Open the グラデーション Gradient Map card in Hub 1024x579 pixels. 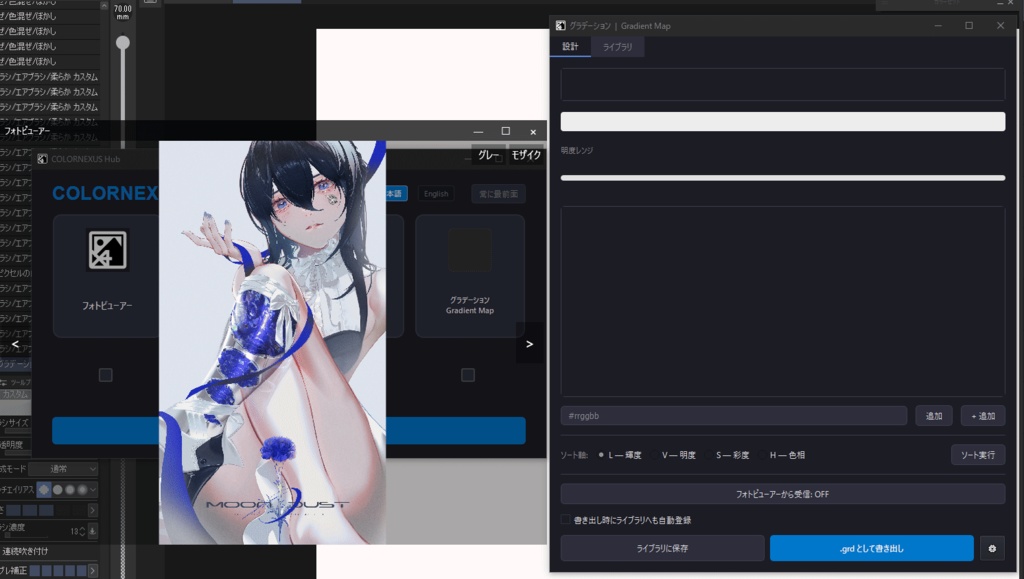tap(470, 275)
